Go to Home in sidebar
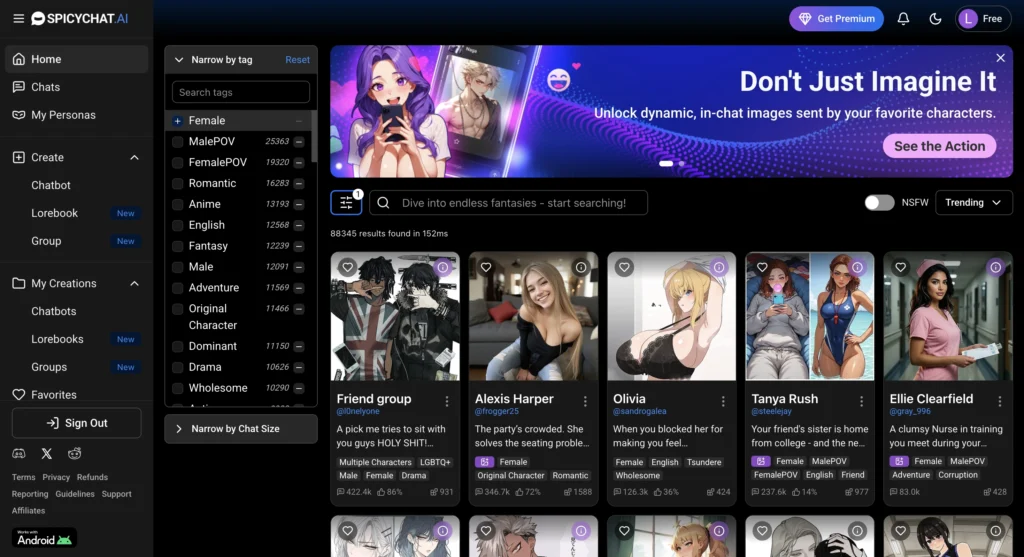 [76, 59]
